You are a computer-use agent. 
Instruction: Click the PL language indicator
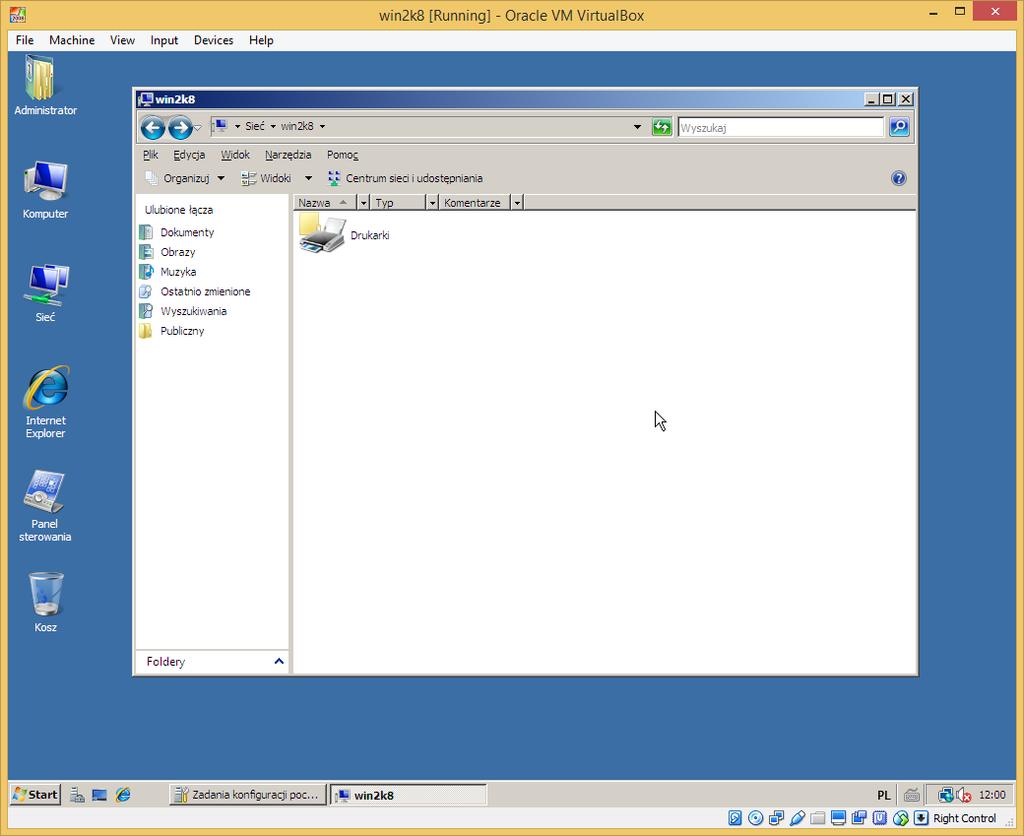(x=884, y=795)
